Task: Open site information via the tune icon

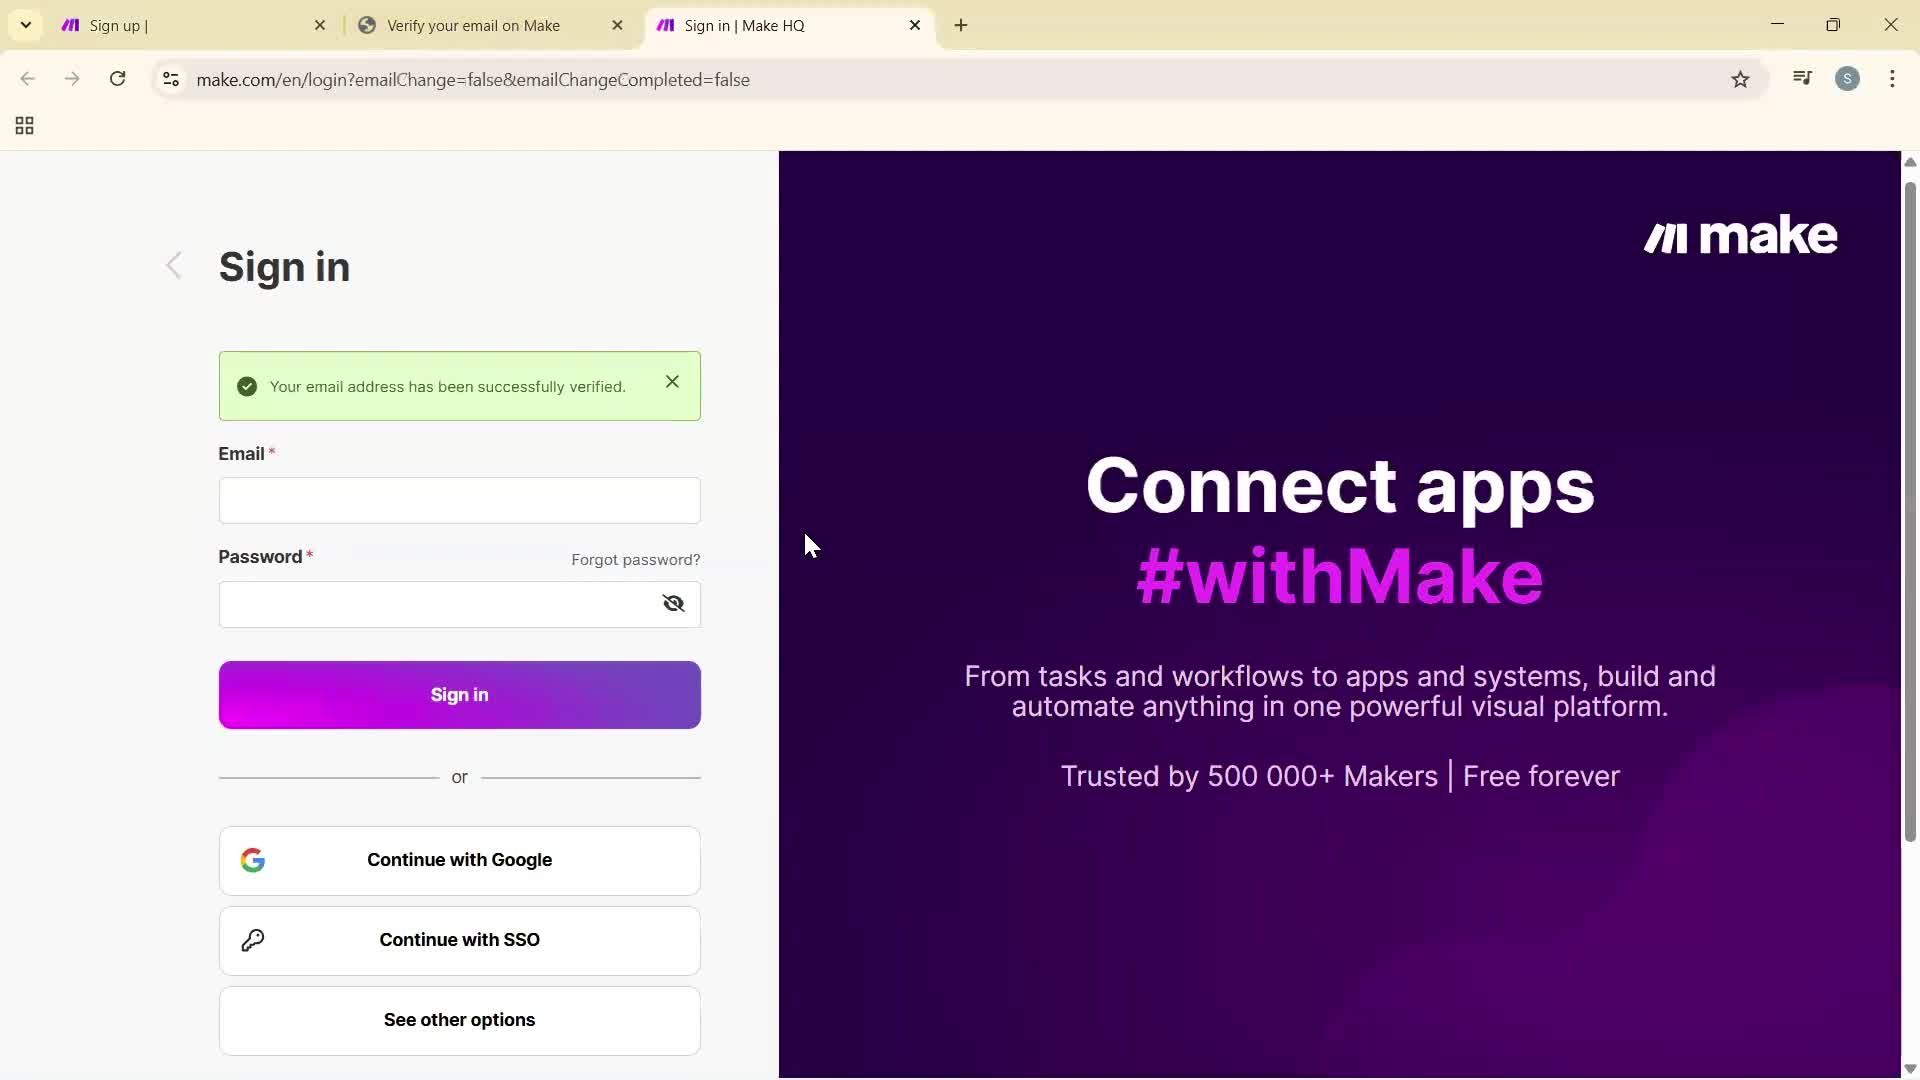Action: pyautogui.click(x=170, y=79)
